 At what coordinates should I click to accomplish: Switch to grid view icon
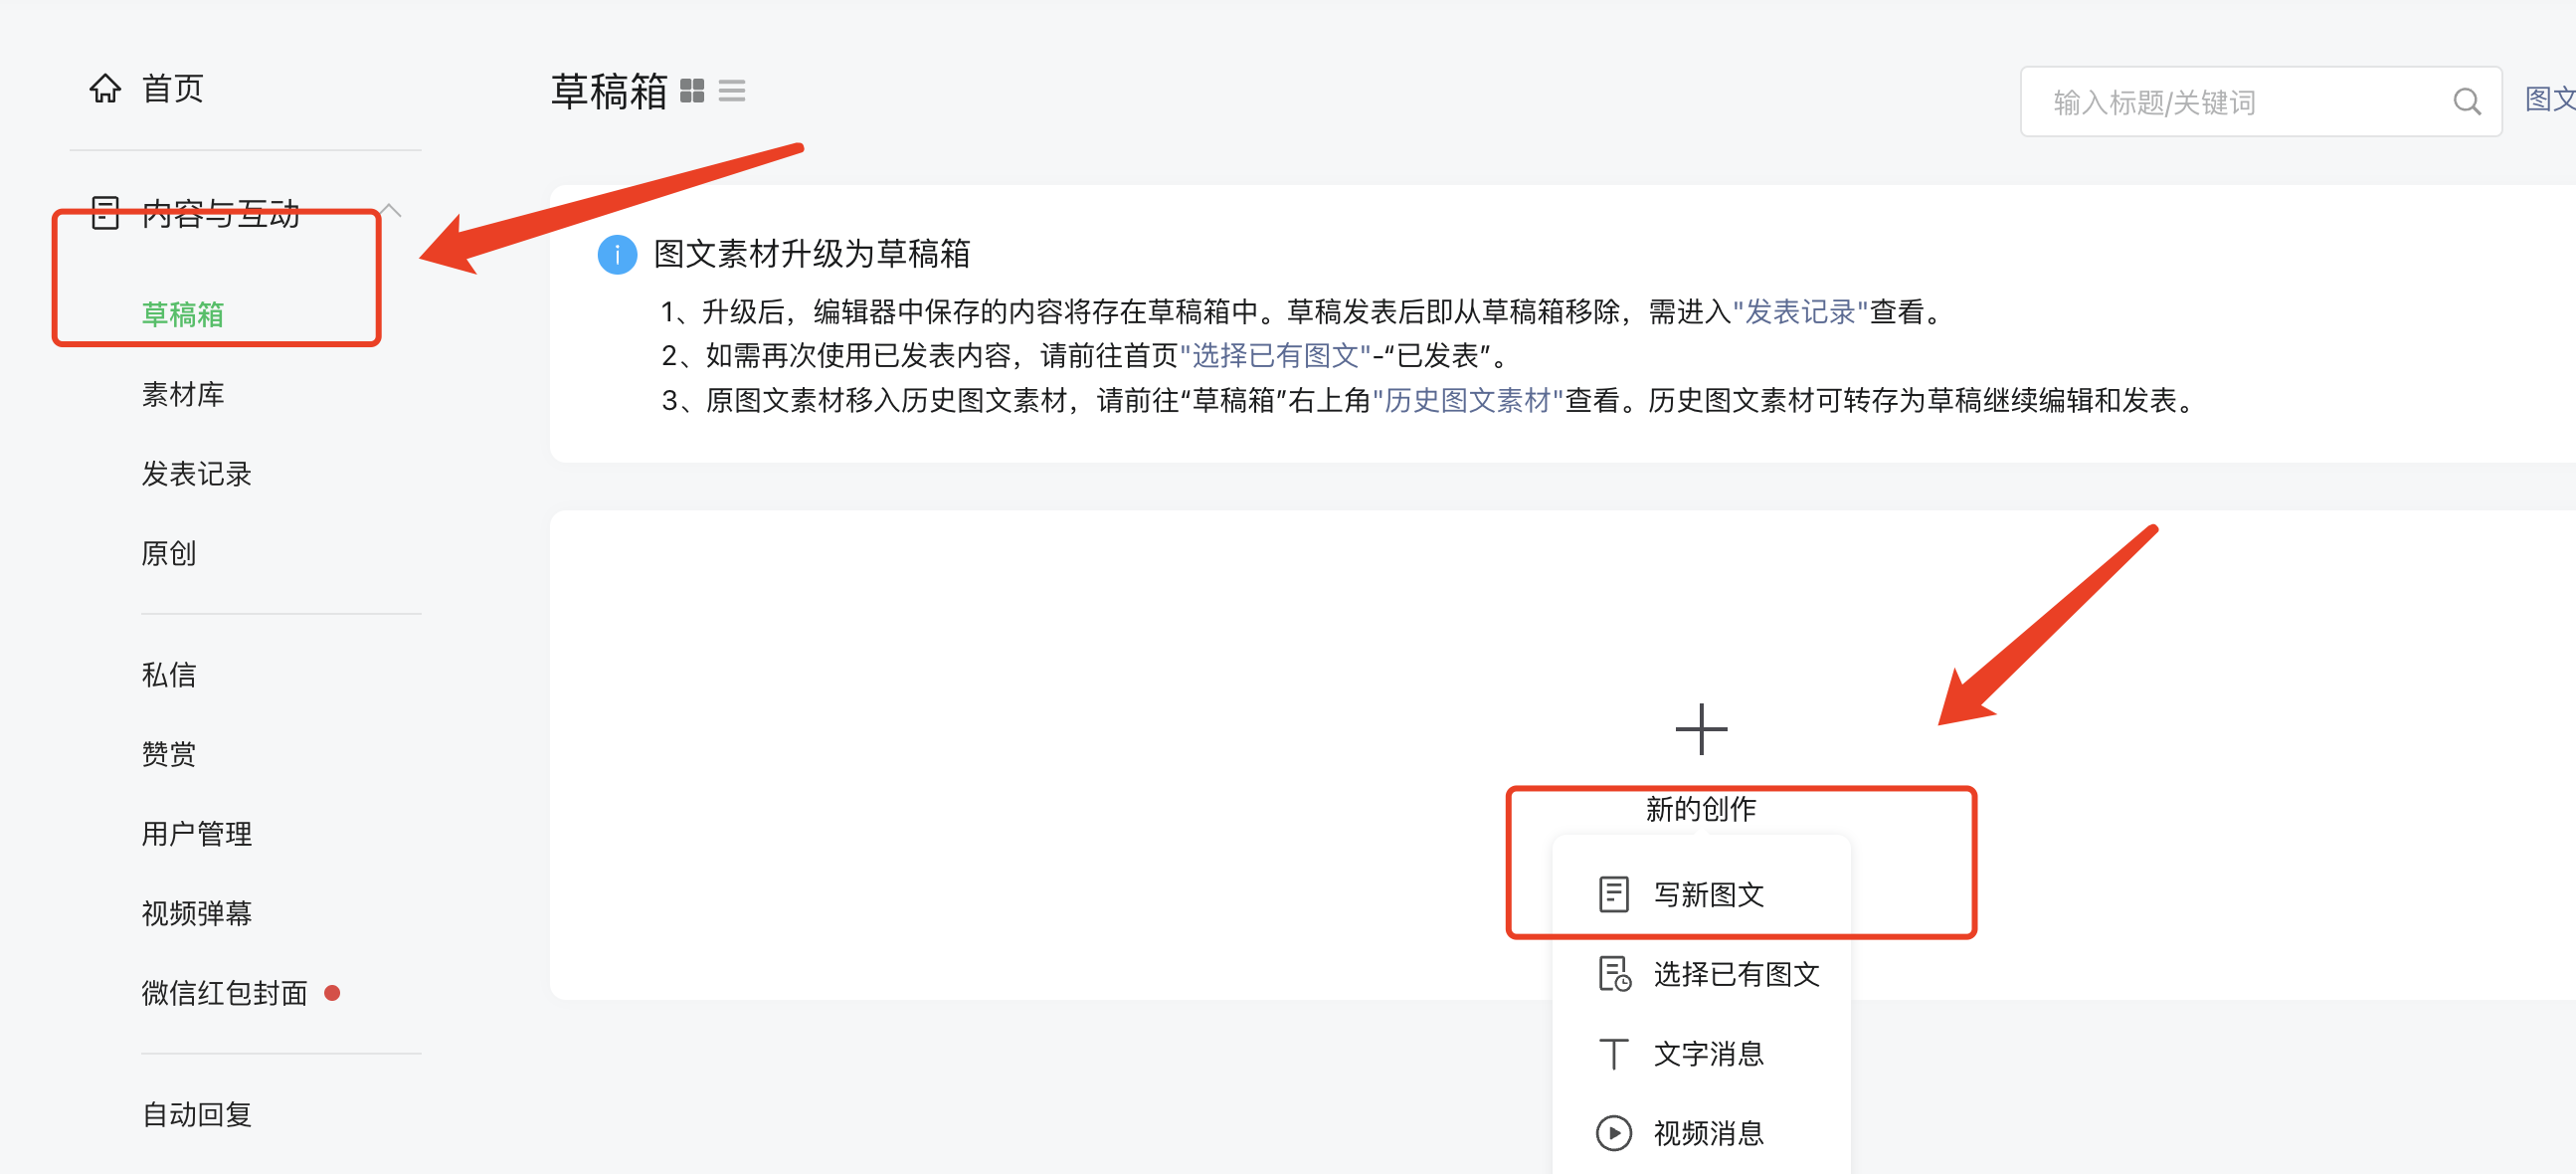coord(692,91)
